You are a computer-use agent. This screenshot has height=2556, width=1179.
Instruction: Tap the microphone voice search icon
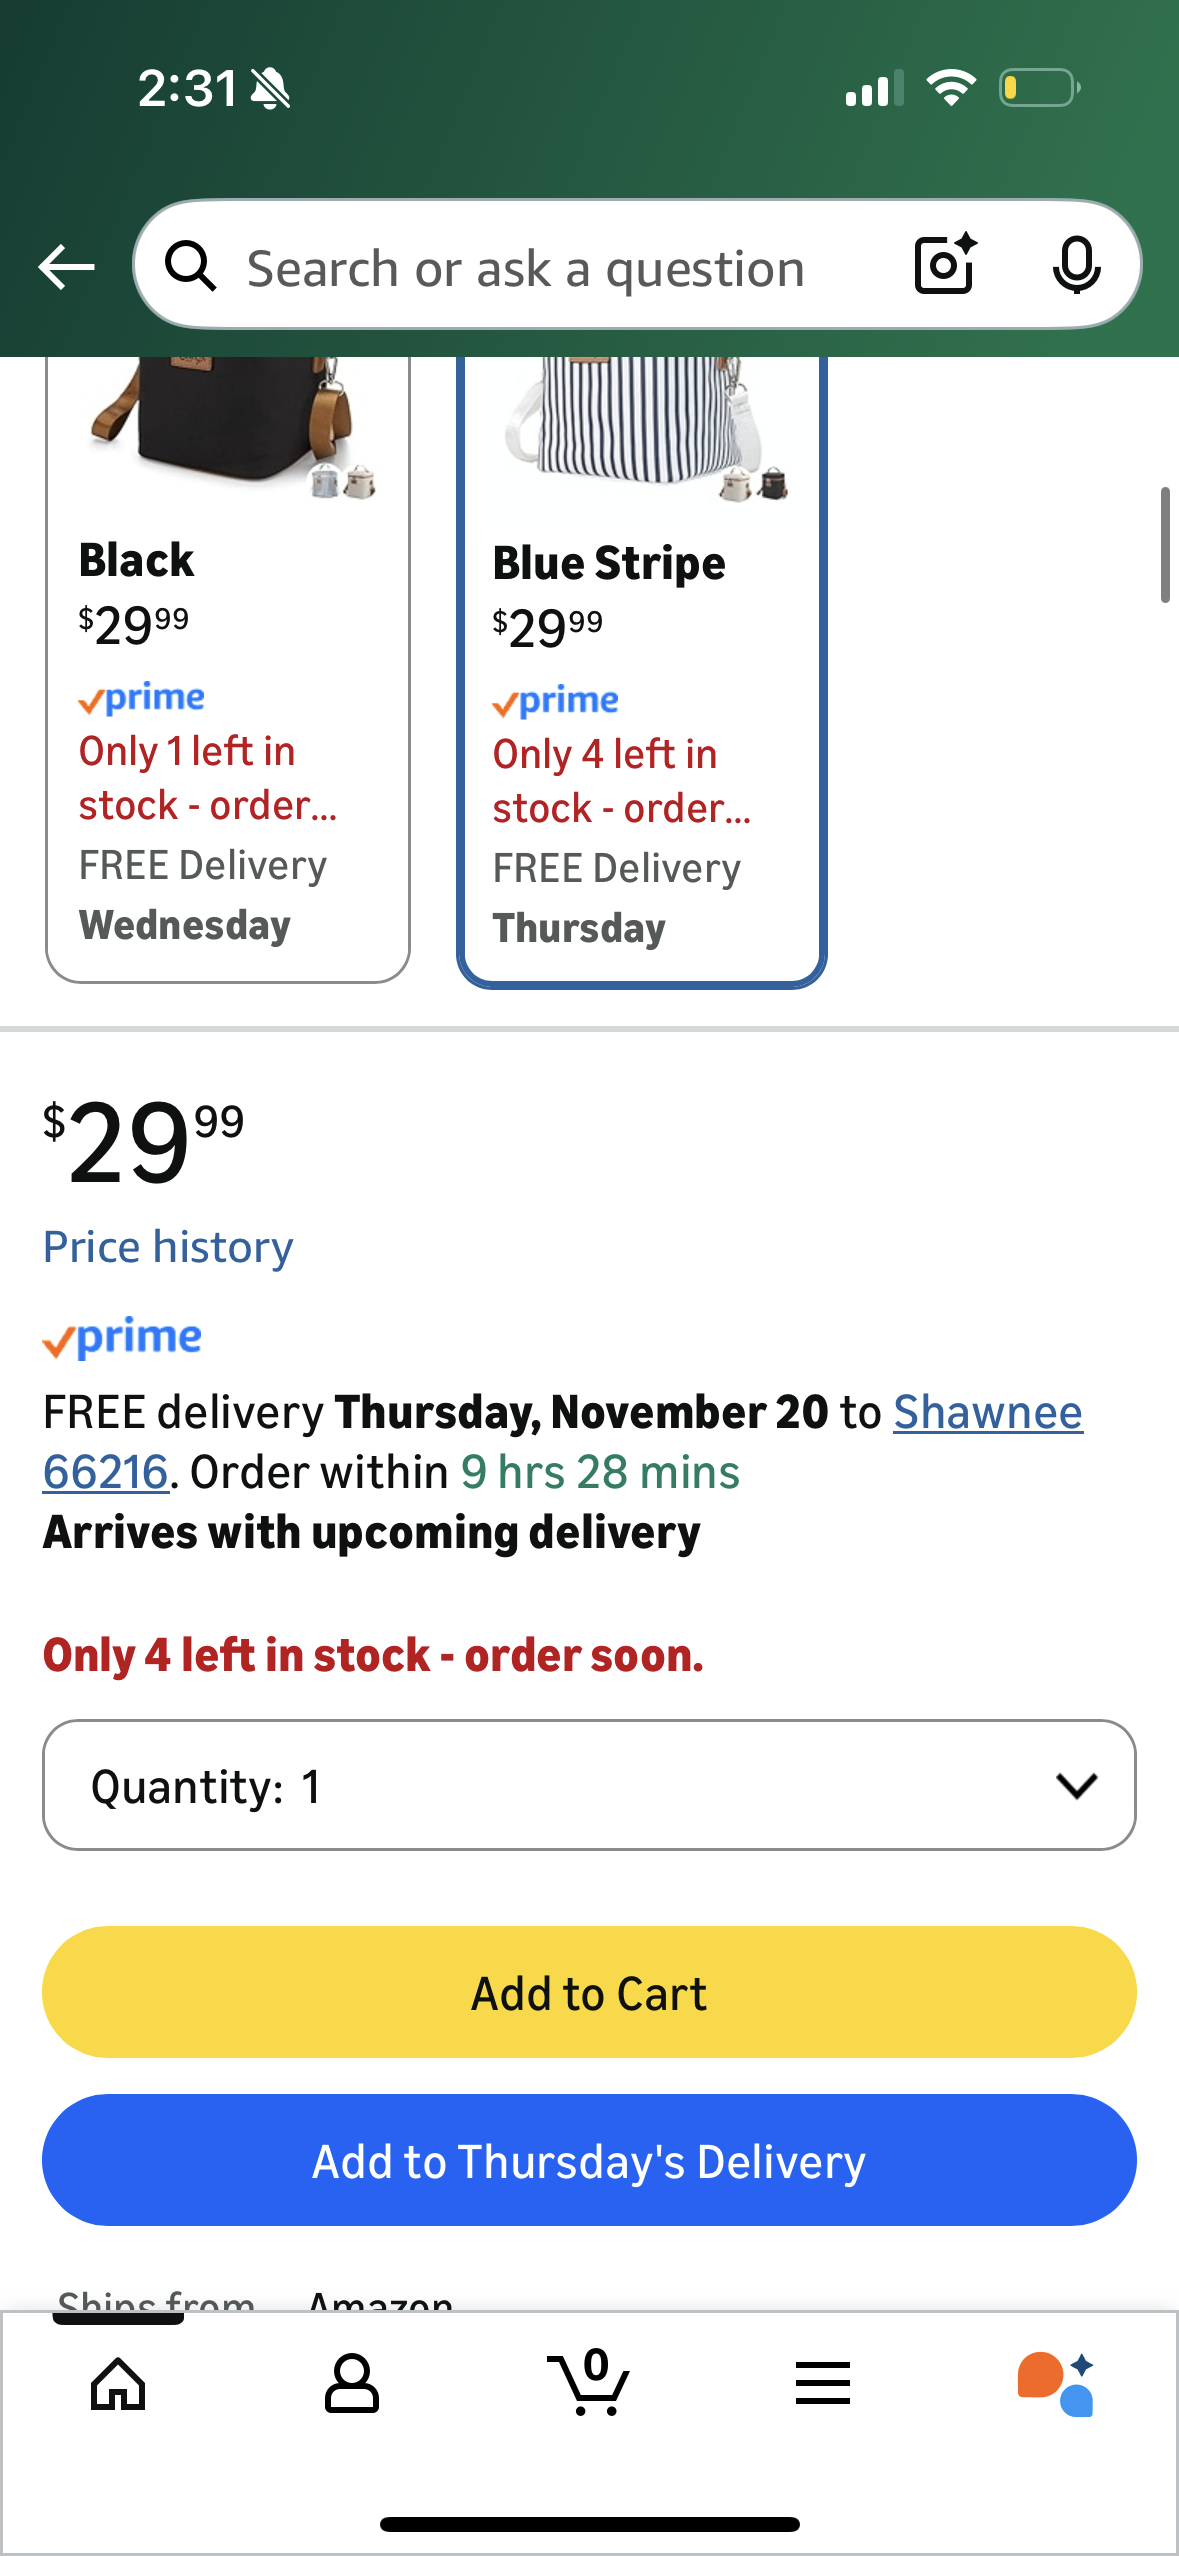[1076, 267]
